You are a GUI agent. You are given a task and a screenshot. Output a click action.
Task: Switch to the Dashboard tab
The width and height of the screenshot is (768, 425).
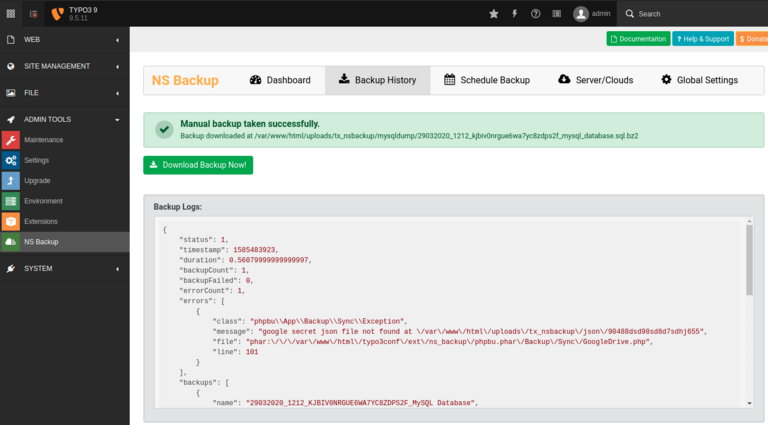tap(280, 80)
